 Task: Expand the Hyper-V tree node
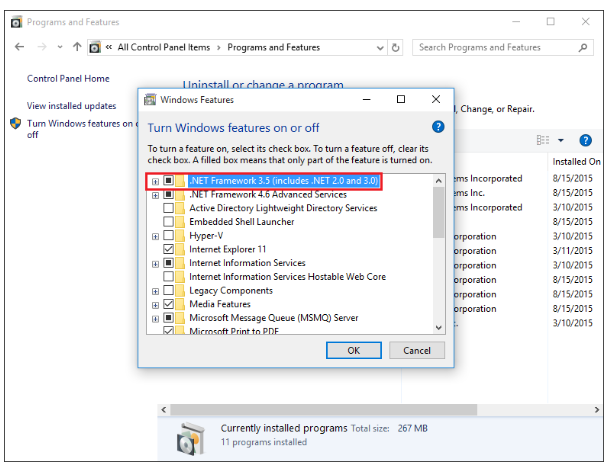click(155, 236)
